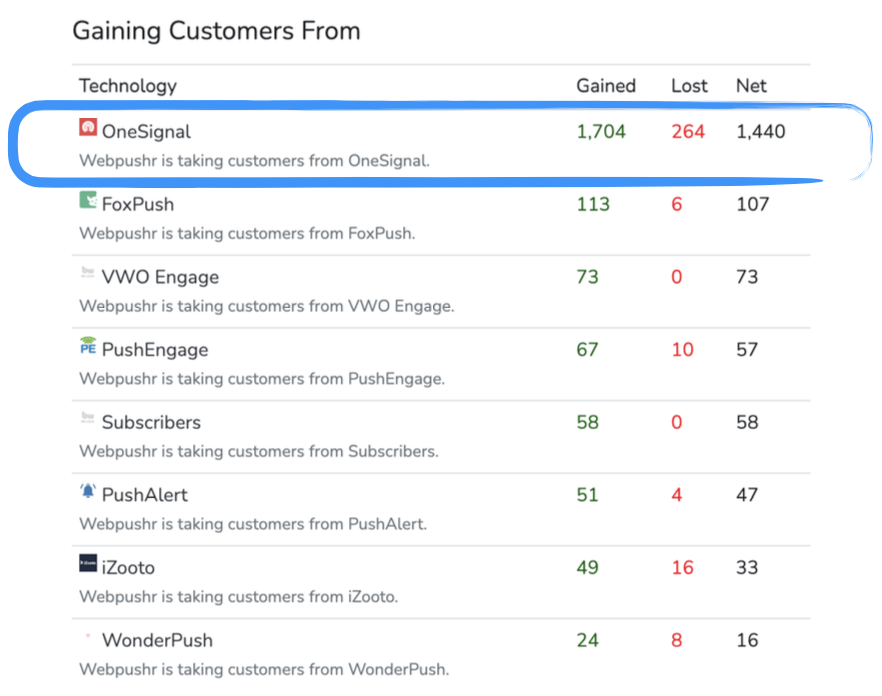Select OneSignal lost value 264

688,132
